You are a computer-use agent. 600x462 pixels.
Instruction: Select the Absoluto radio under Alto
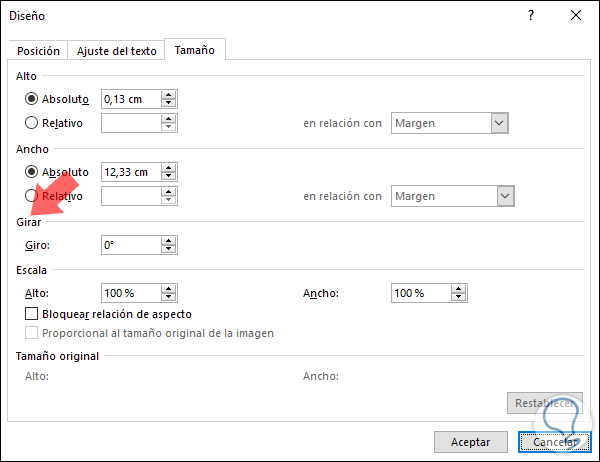click(x=32, y=99)
